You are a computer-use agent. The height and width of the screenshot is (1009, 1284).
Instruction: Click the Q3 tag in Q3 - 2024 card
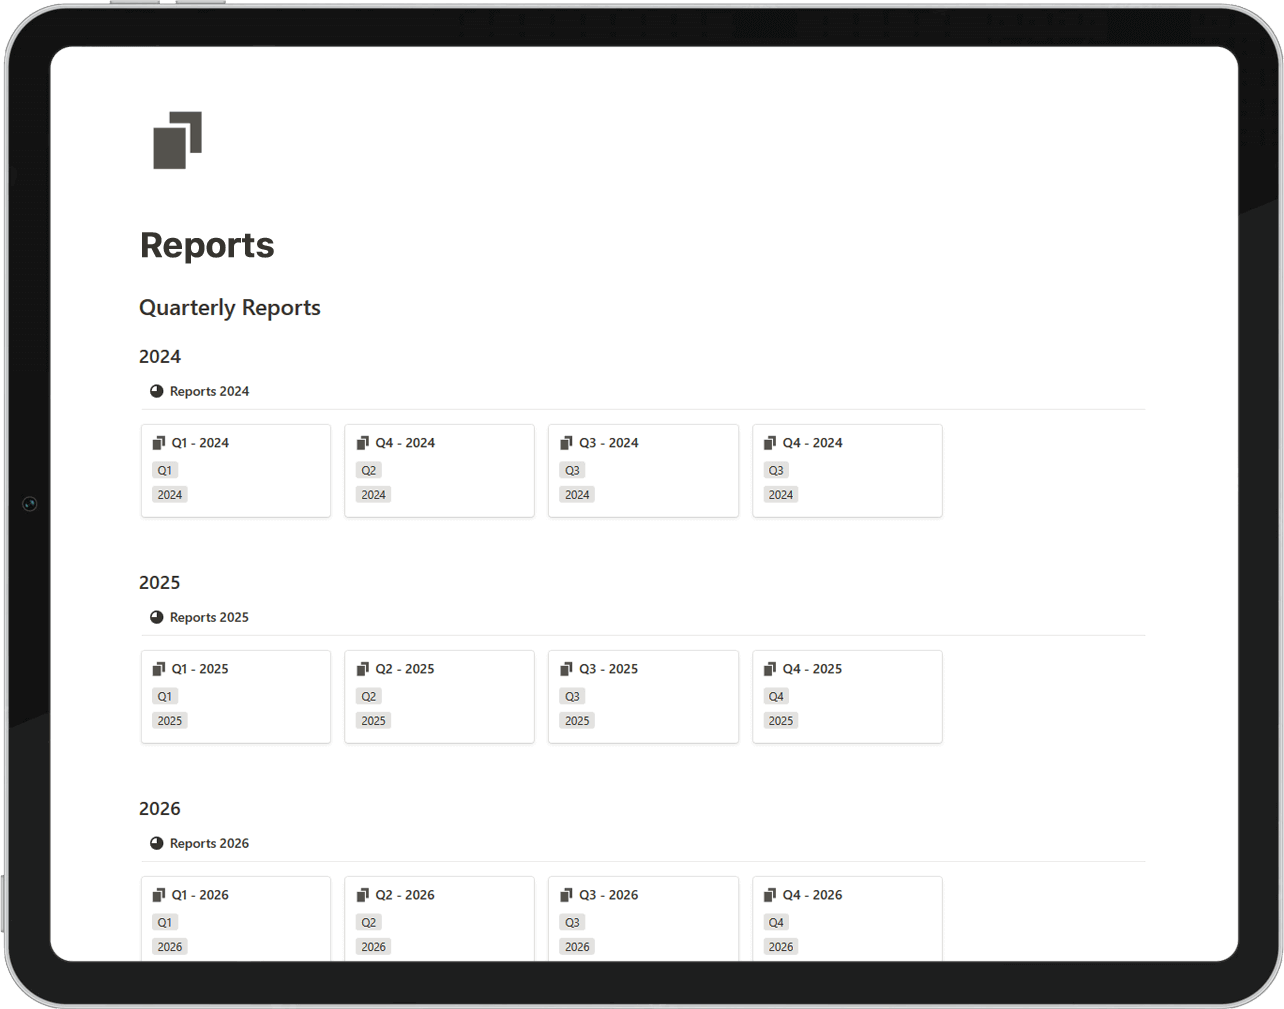[573, 470]
